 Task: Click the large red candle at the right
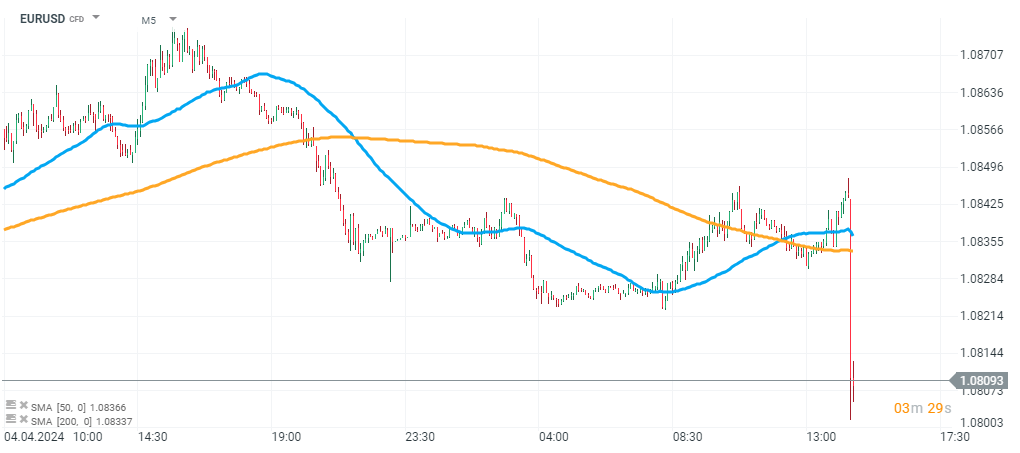tap(850, 300)
